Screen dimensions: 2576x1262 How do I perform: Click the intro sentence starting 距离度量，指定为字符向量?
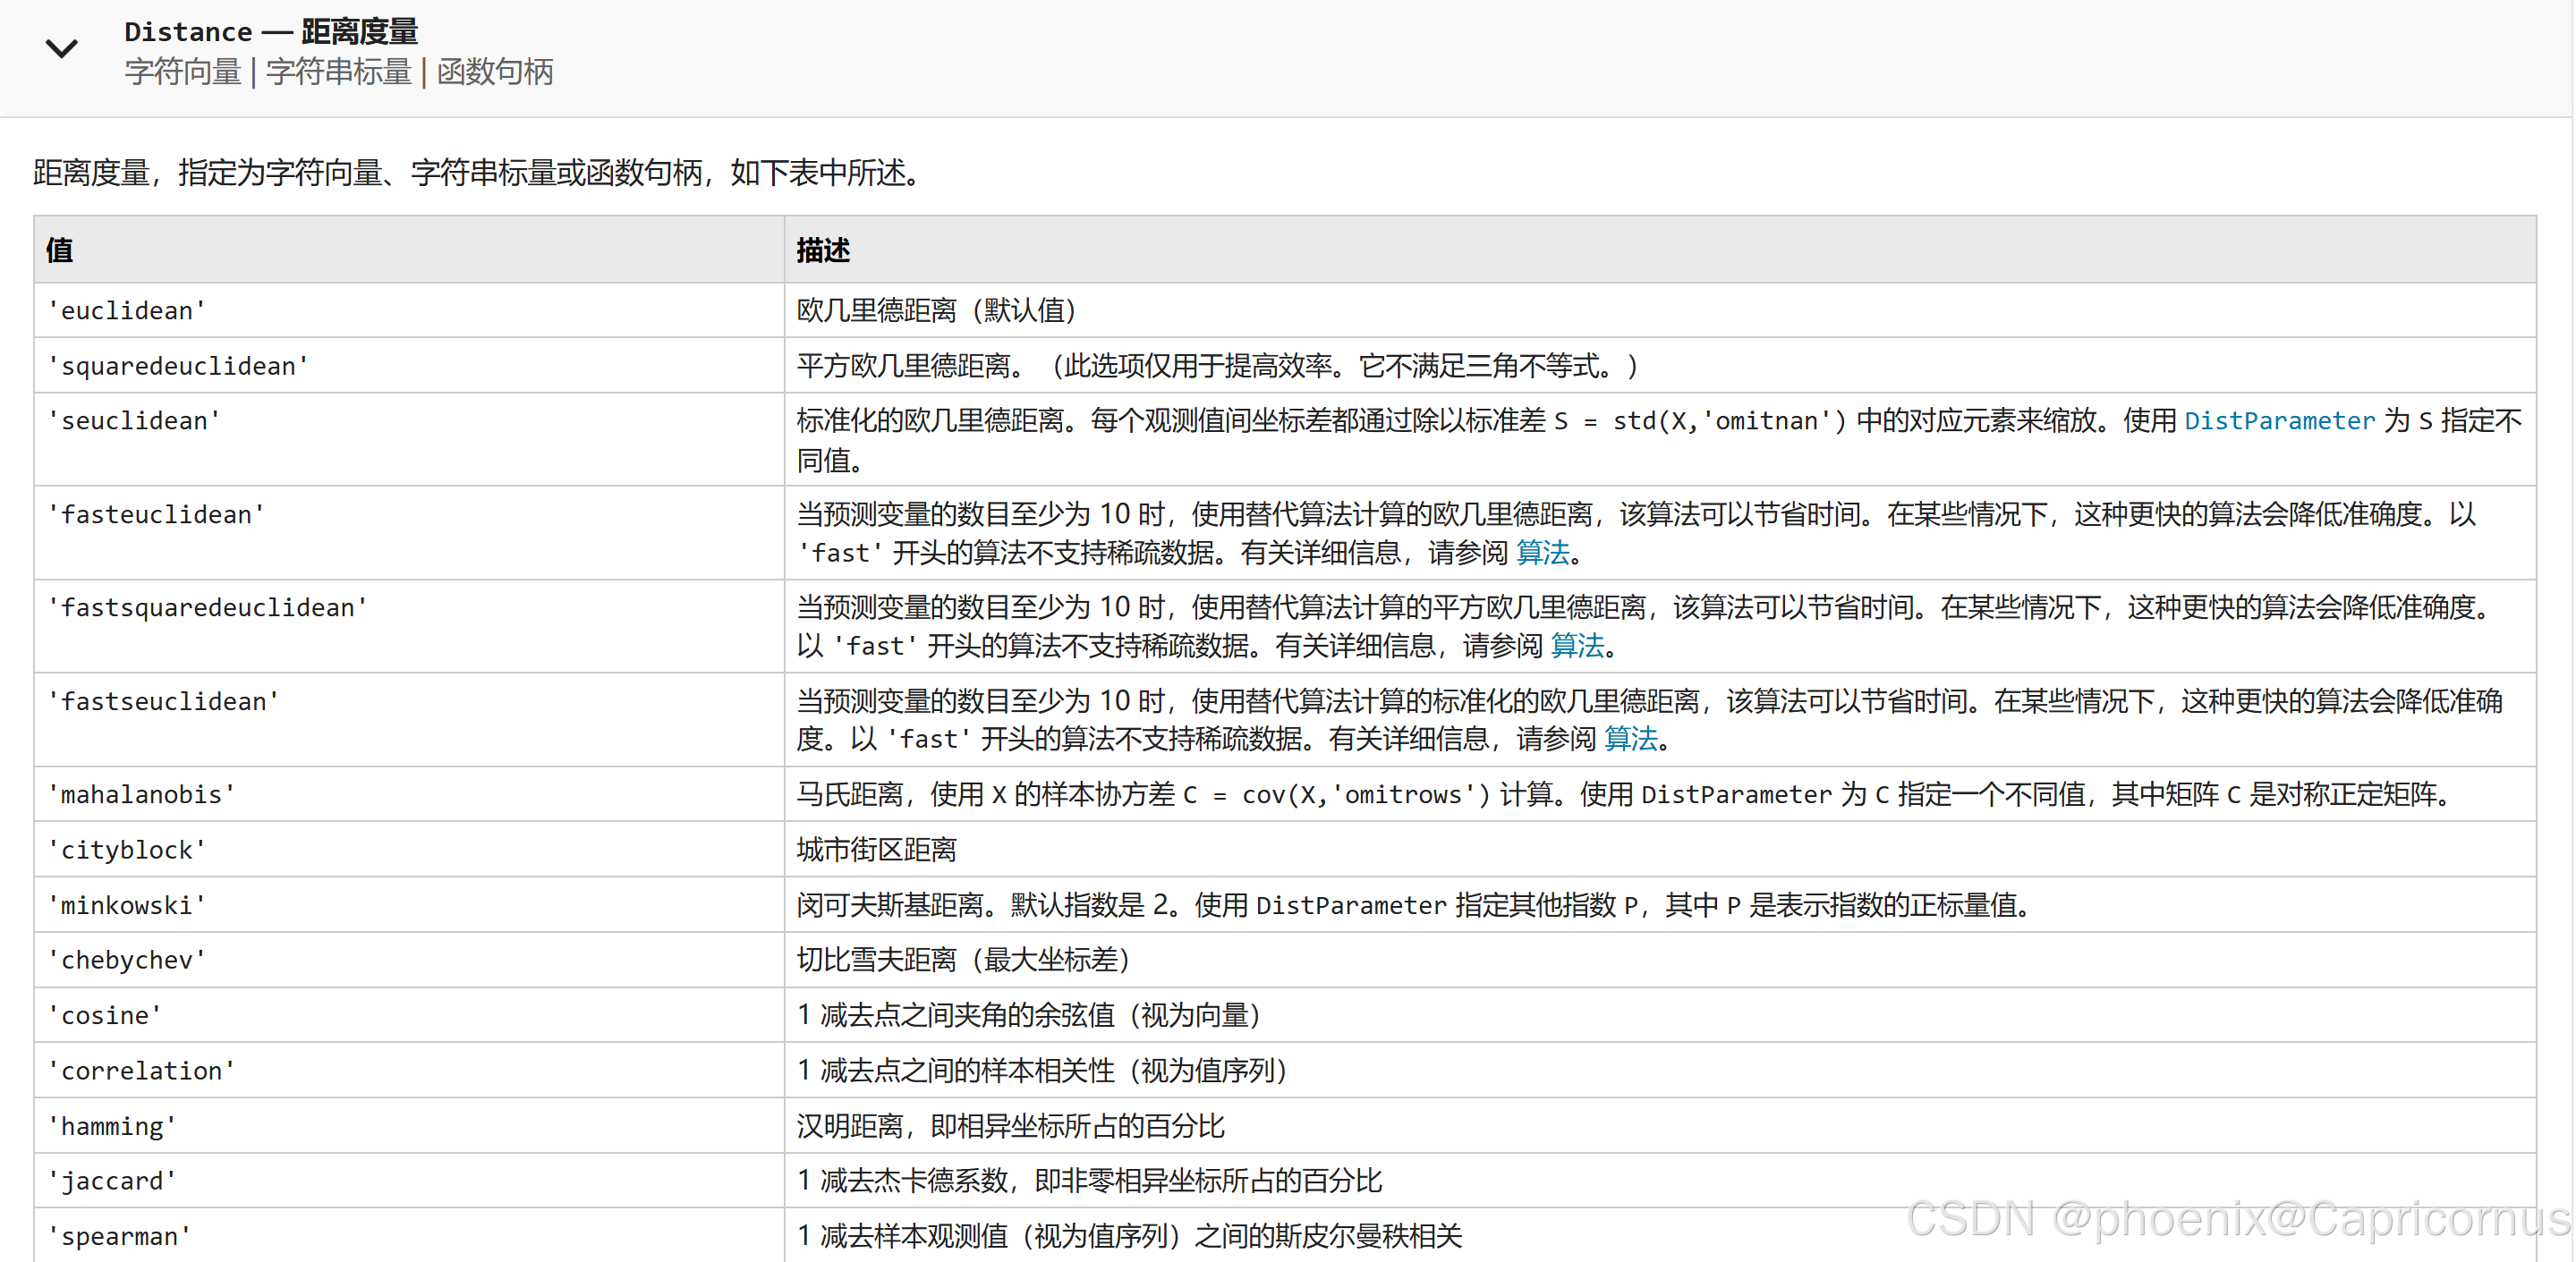(x=477, y=173)
